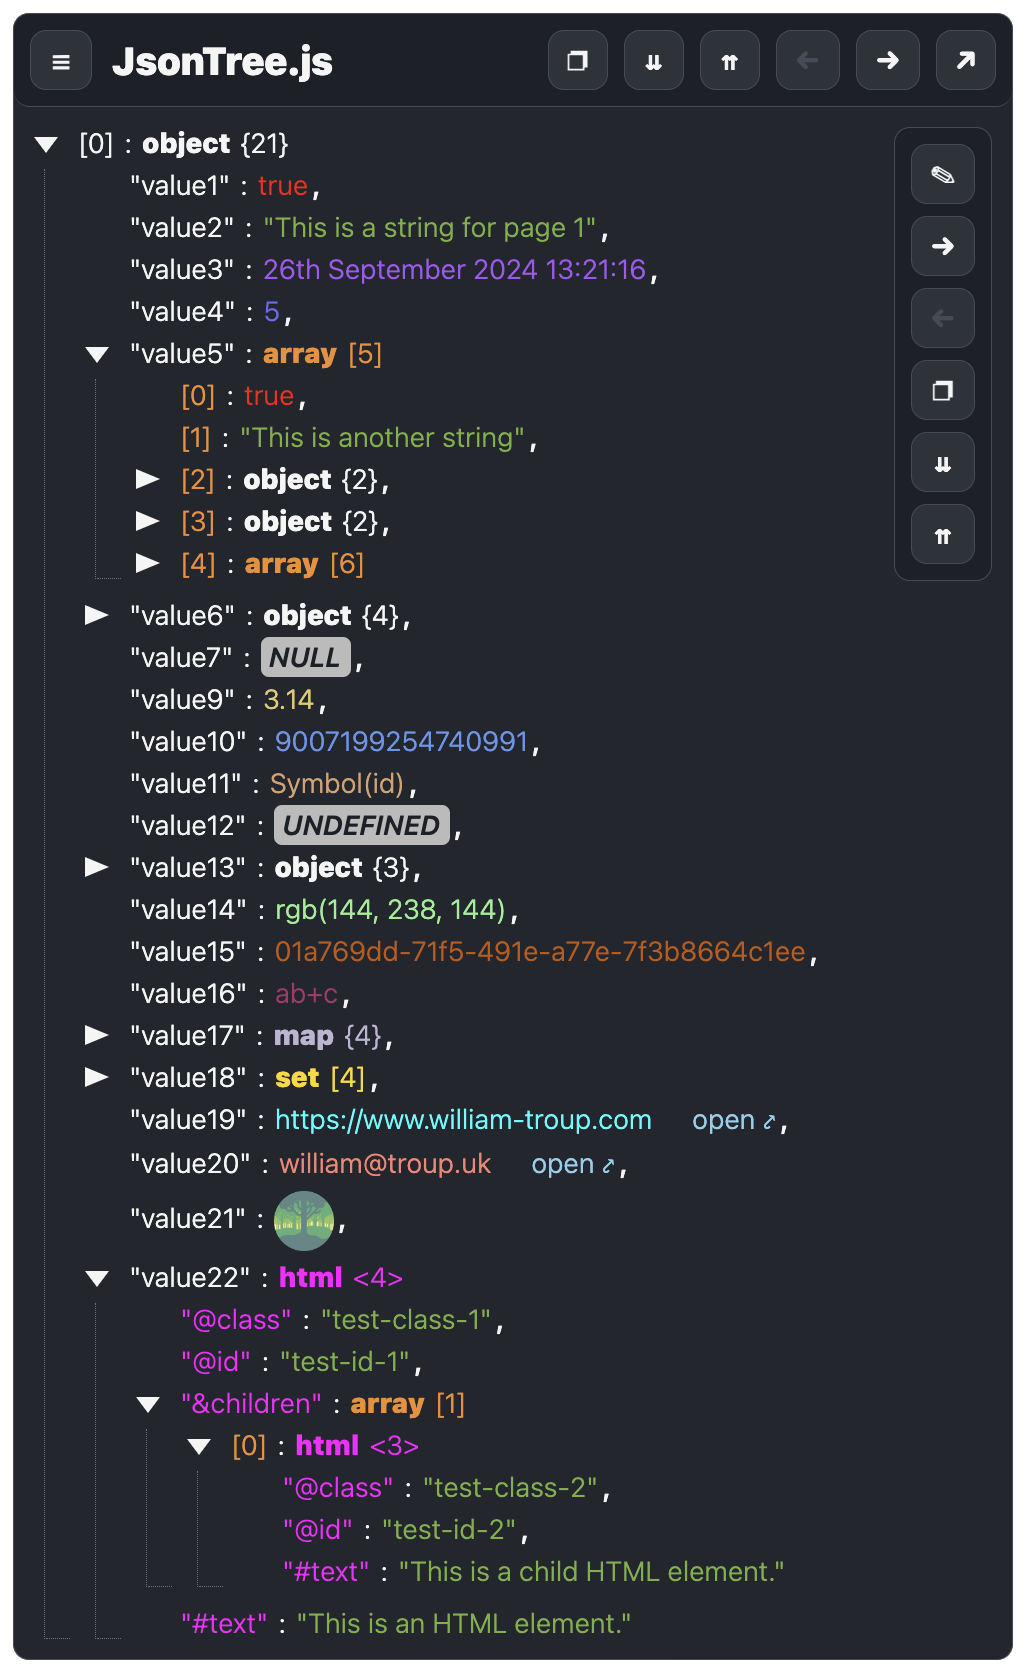Viewport: 1026px width, 1674px height.
Task: Click the right arrow in the side panel
Action: click(942, 247)
